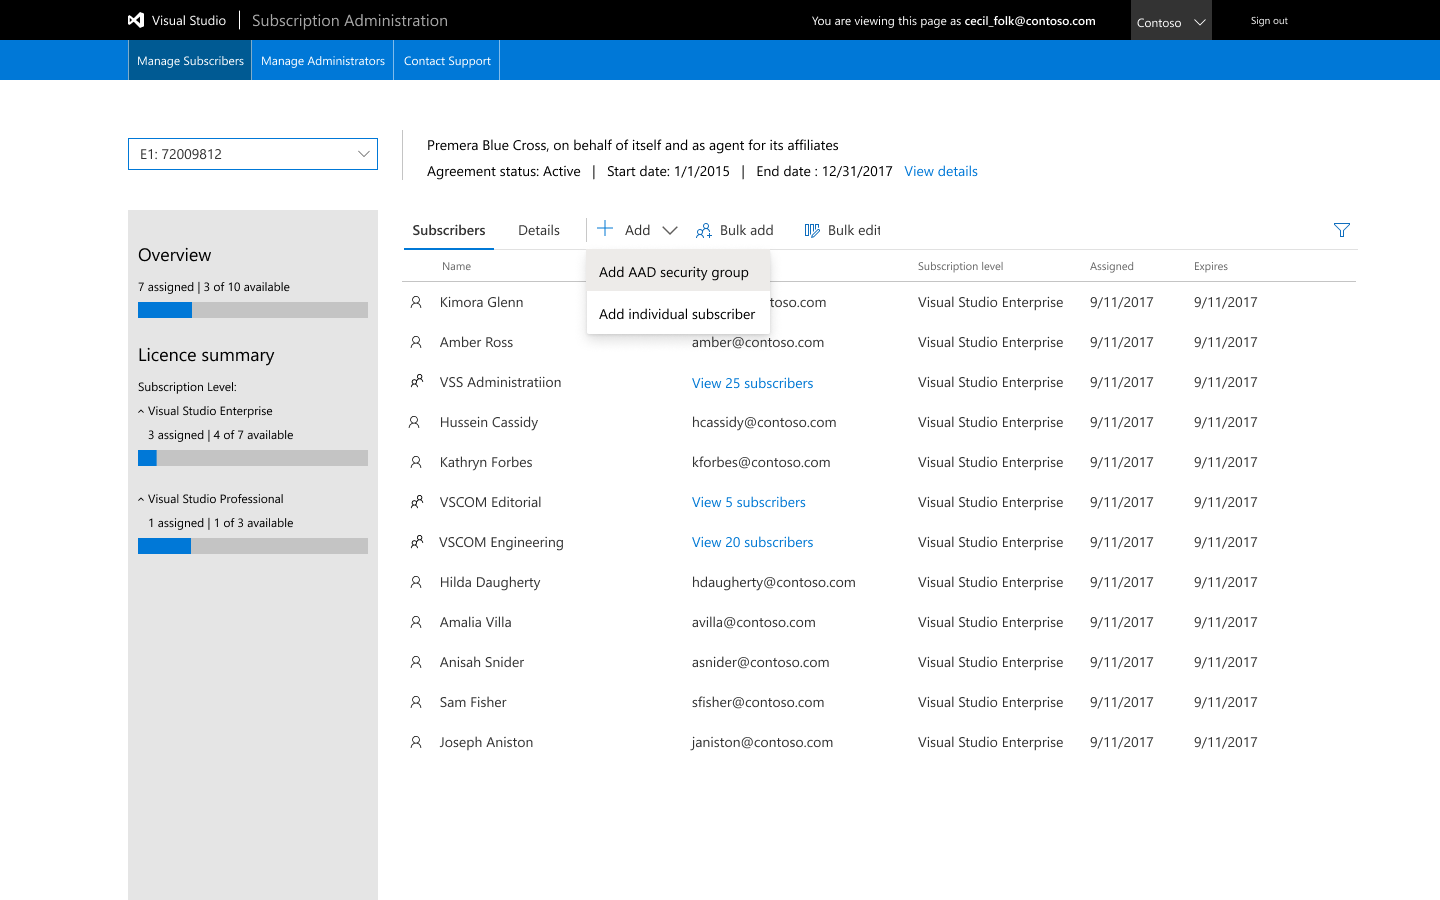Click group icon for VSS Administratiion
Image resolution: width=1440 pixels, height=900 pixels.
416,382
